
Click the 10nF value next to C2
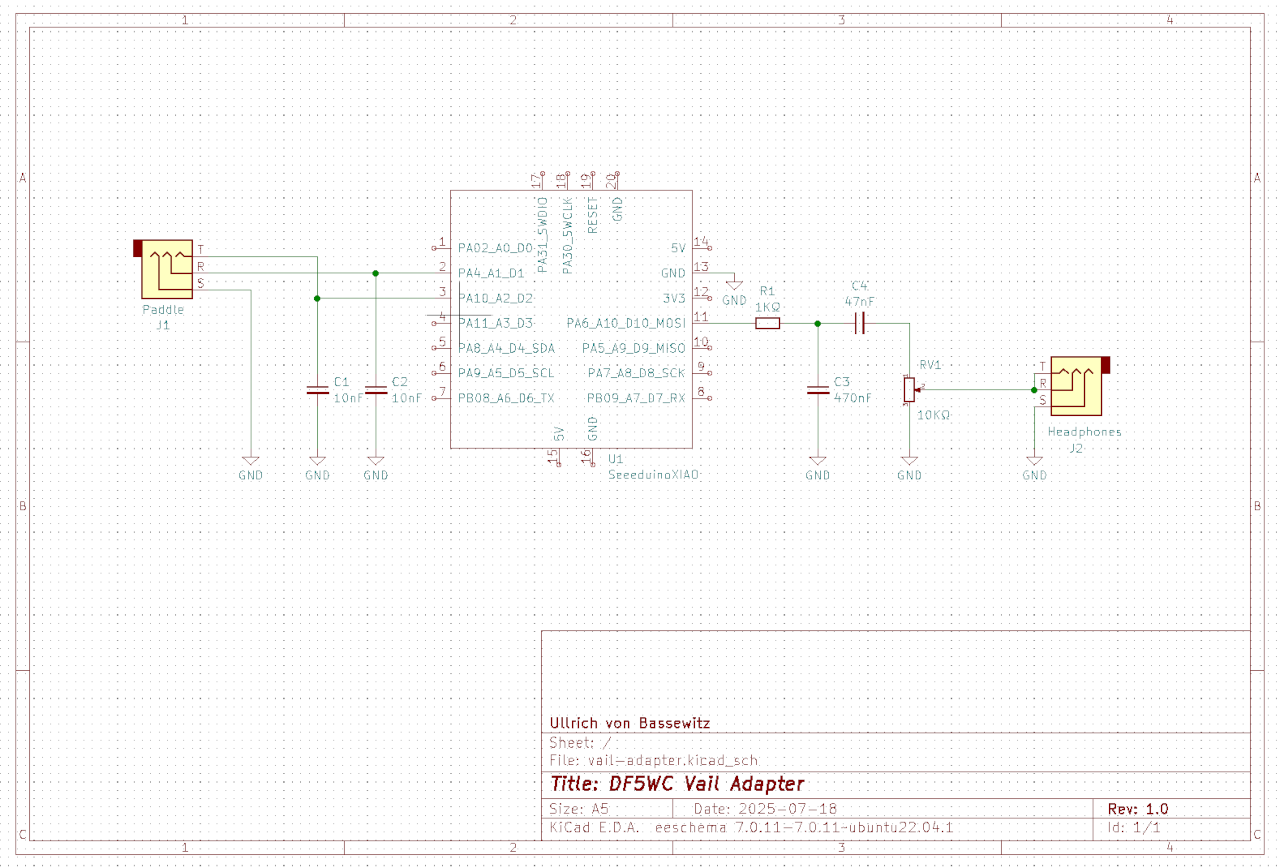point(408,397)
